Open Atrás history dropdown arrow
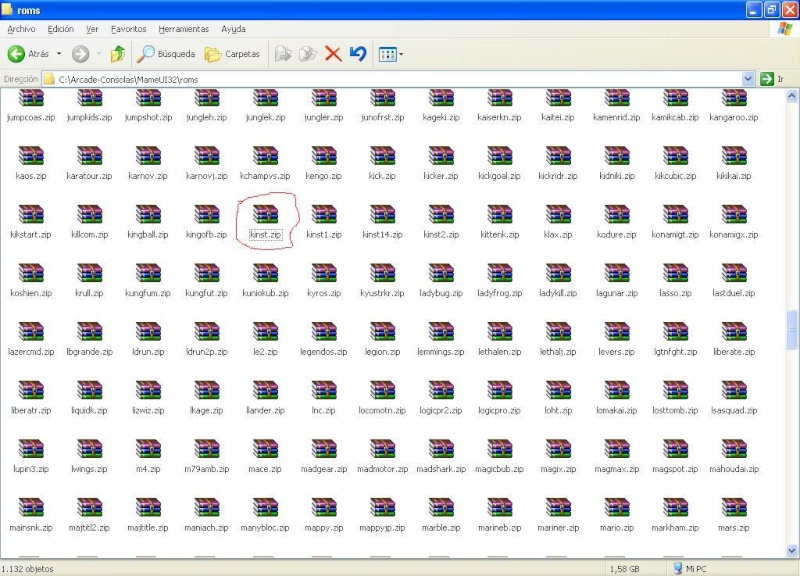800x576 pixels. coord(59,54)
